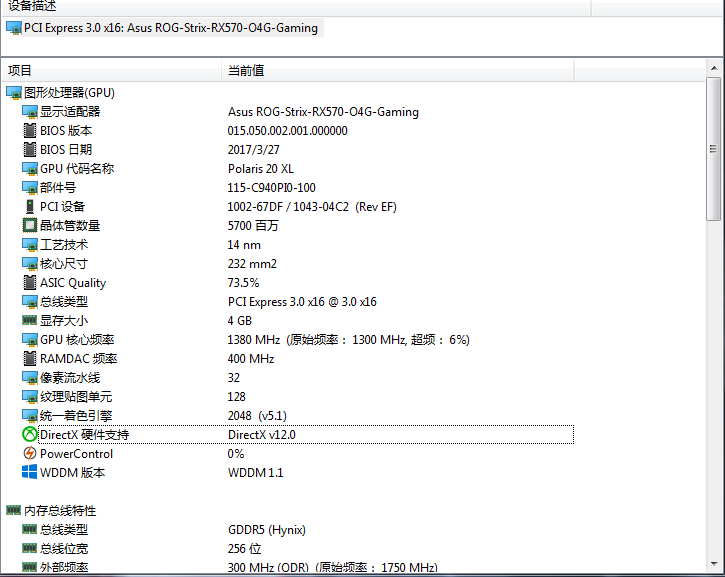Click the scrollbar down arrow
Screen dimensions: 725x577
click(714, 564)
